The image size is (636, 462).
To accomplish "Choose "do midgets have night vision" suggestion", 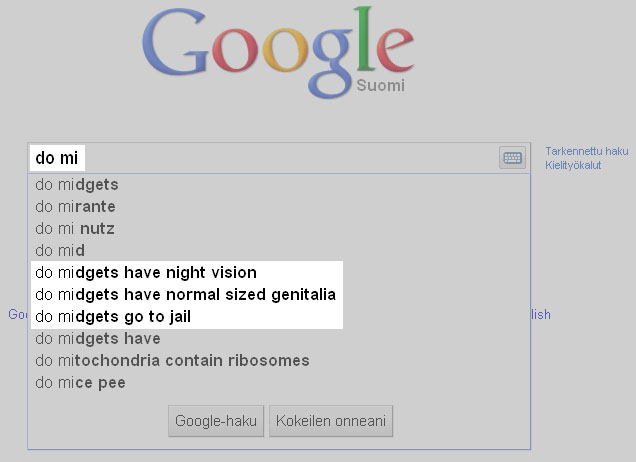I will point(146,273).
